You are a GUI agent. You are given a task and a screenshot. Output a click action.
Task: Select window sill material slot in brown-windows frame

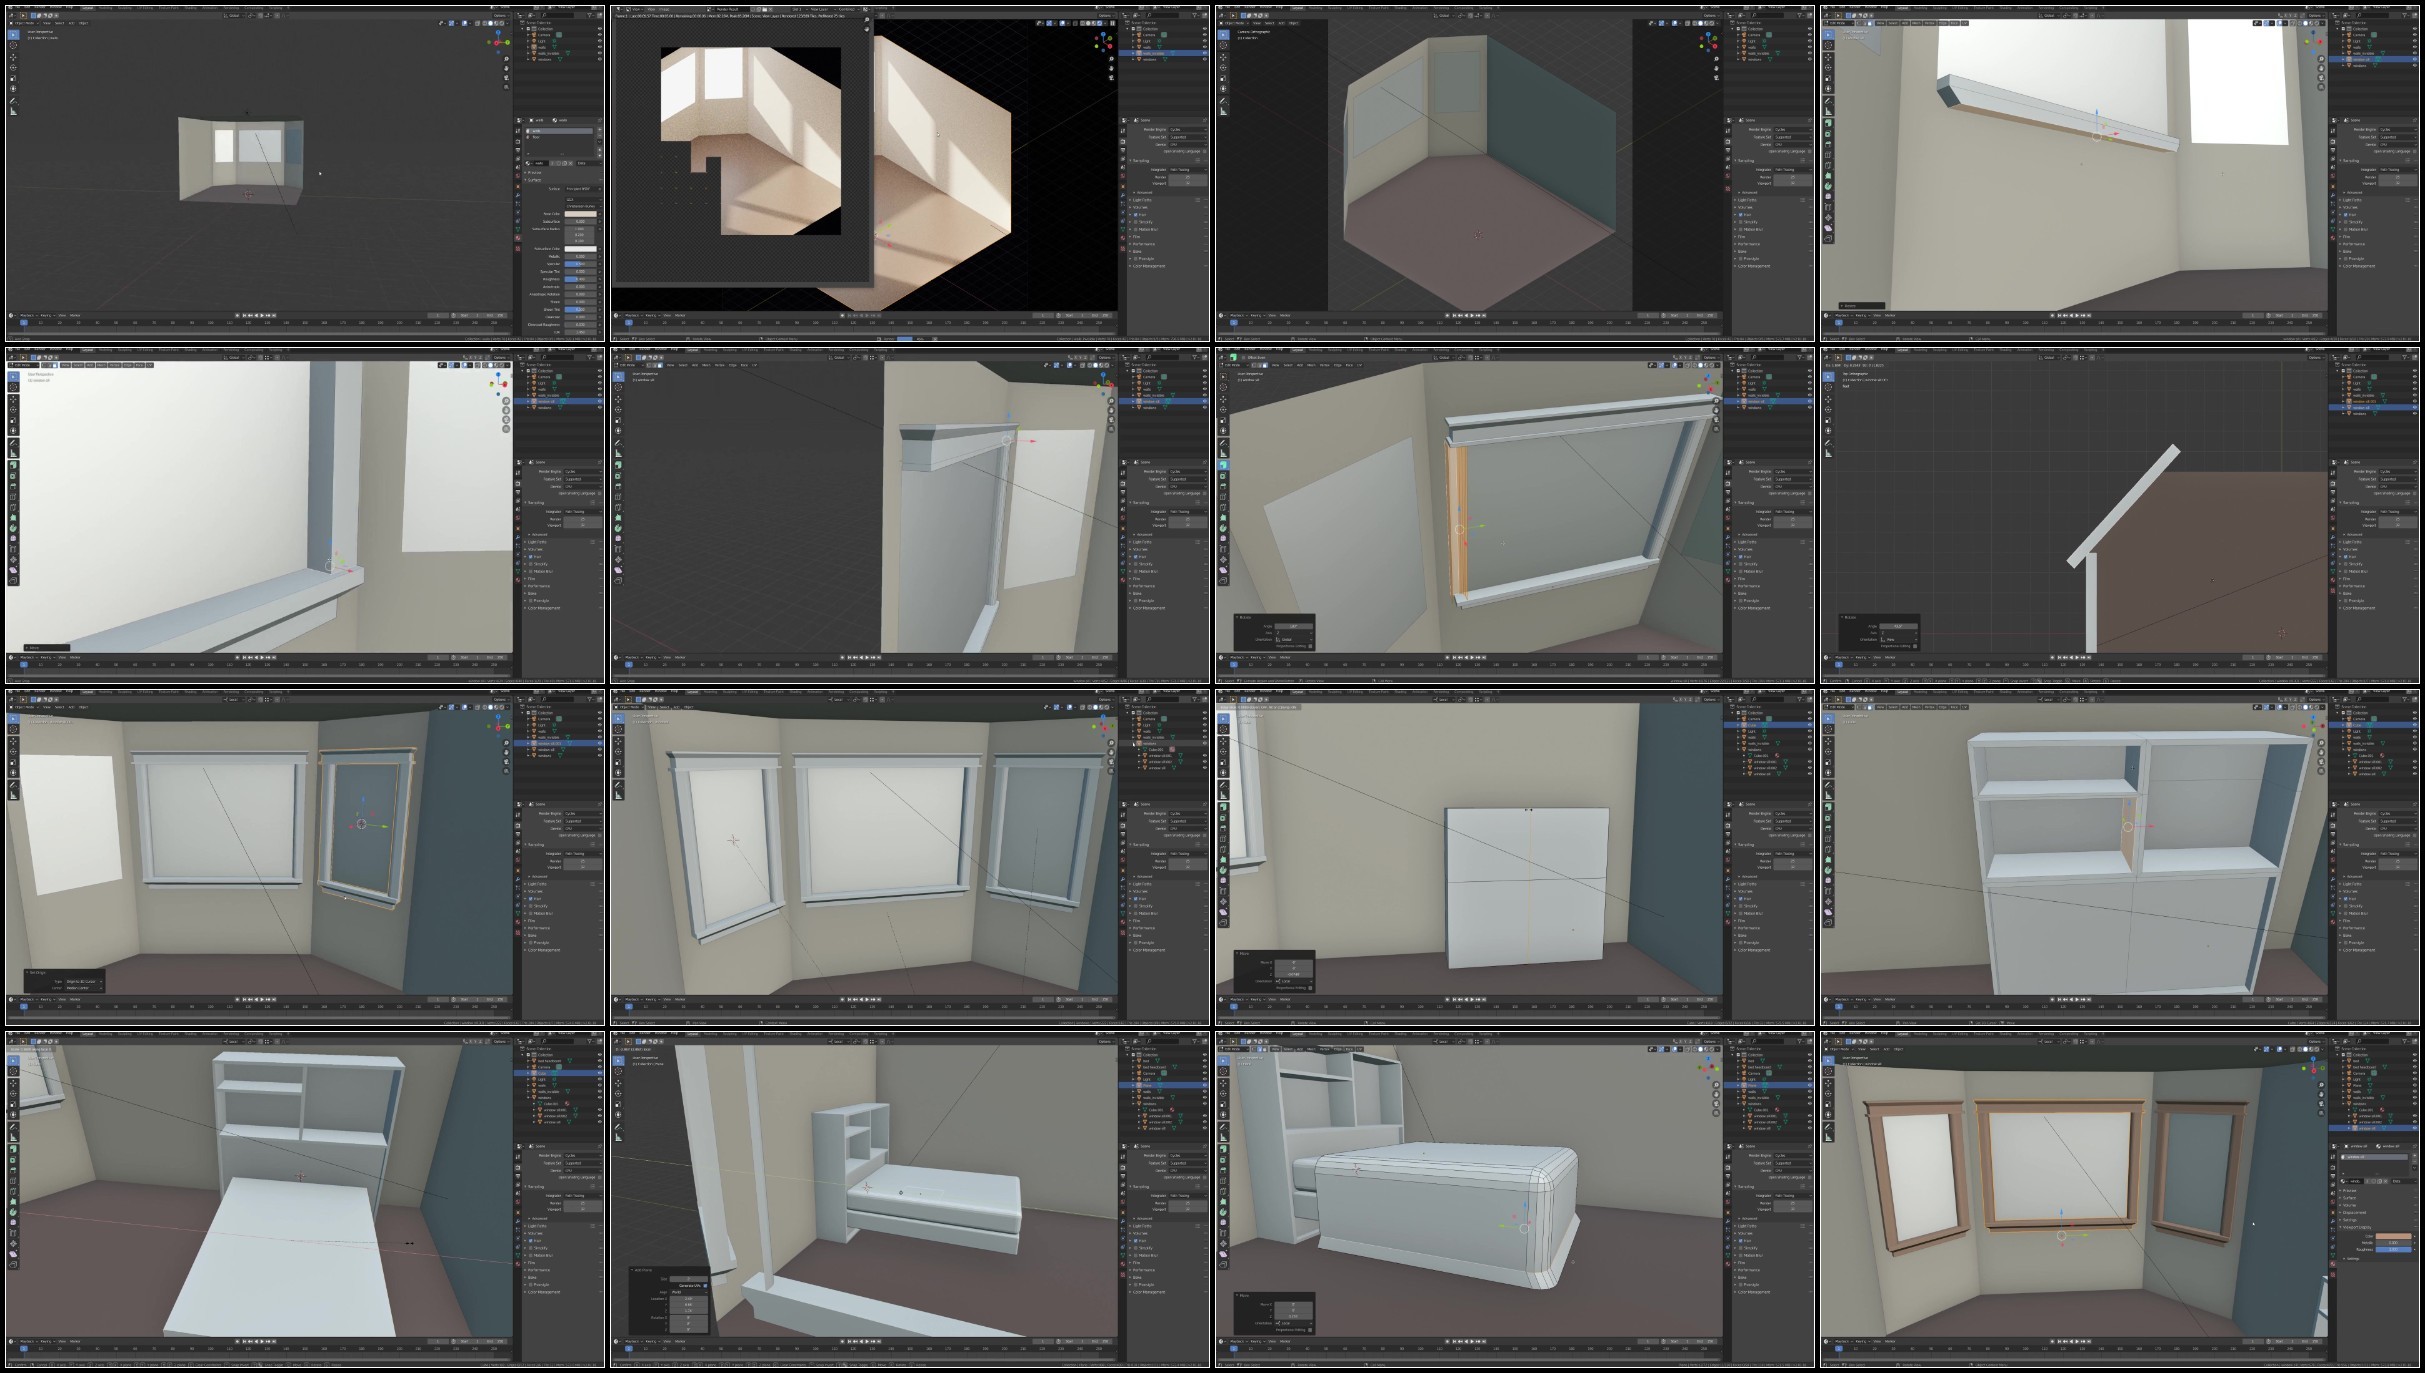(x=2375, y=1157)
